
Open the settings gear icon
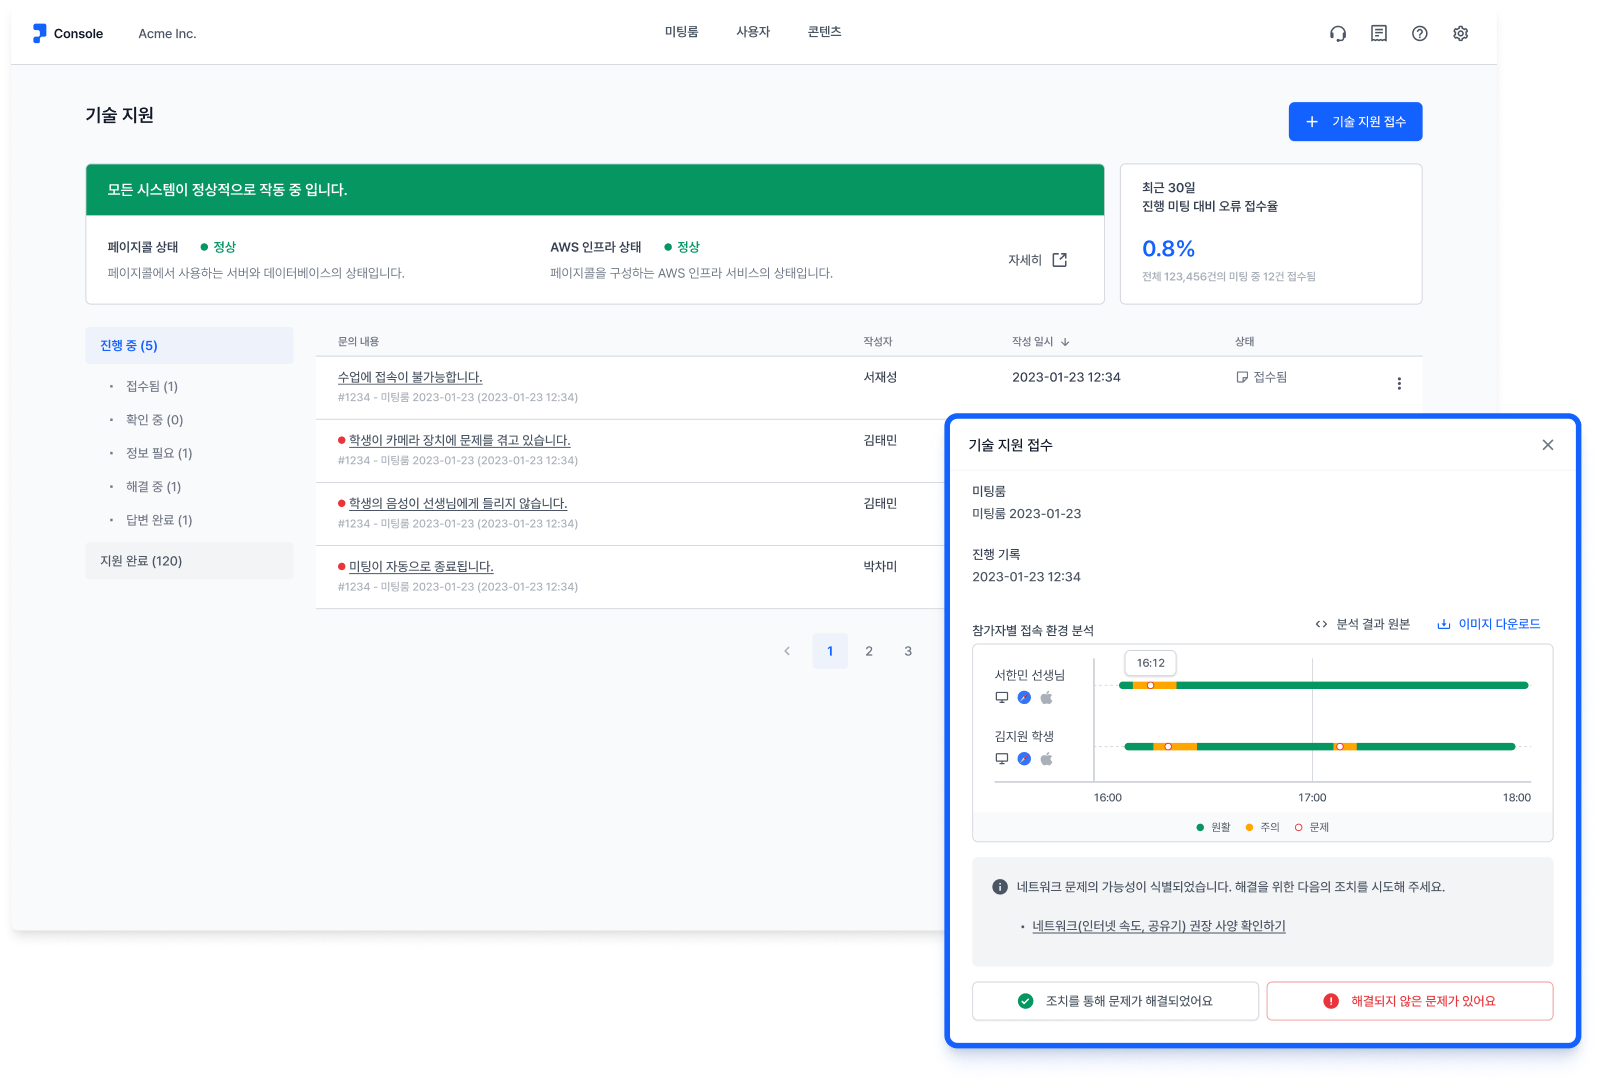1461,34
